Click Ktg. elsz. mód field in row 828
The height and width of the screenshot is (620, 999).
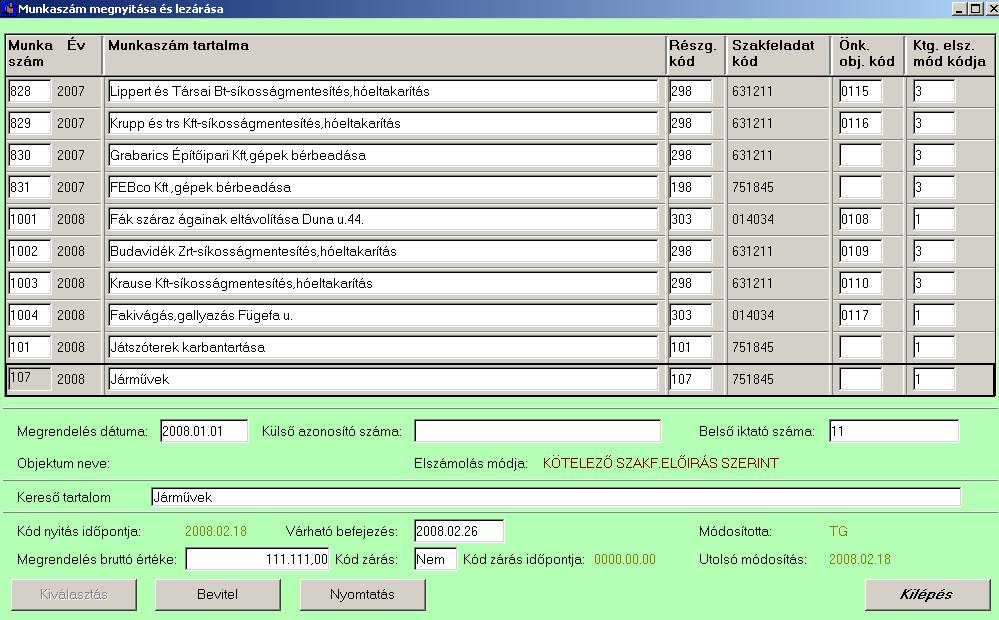point(934,91)
